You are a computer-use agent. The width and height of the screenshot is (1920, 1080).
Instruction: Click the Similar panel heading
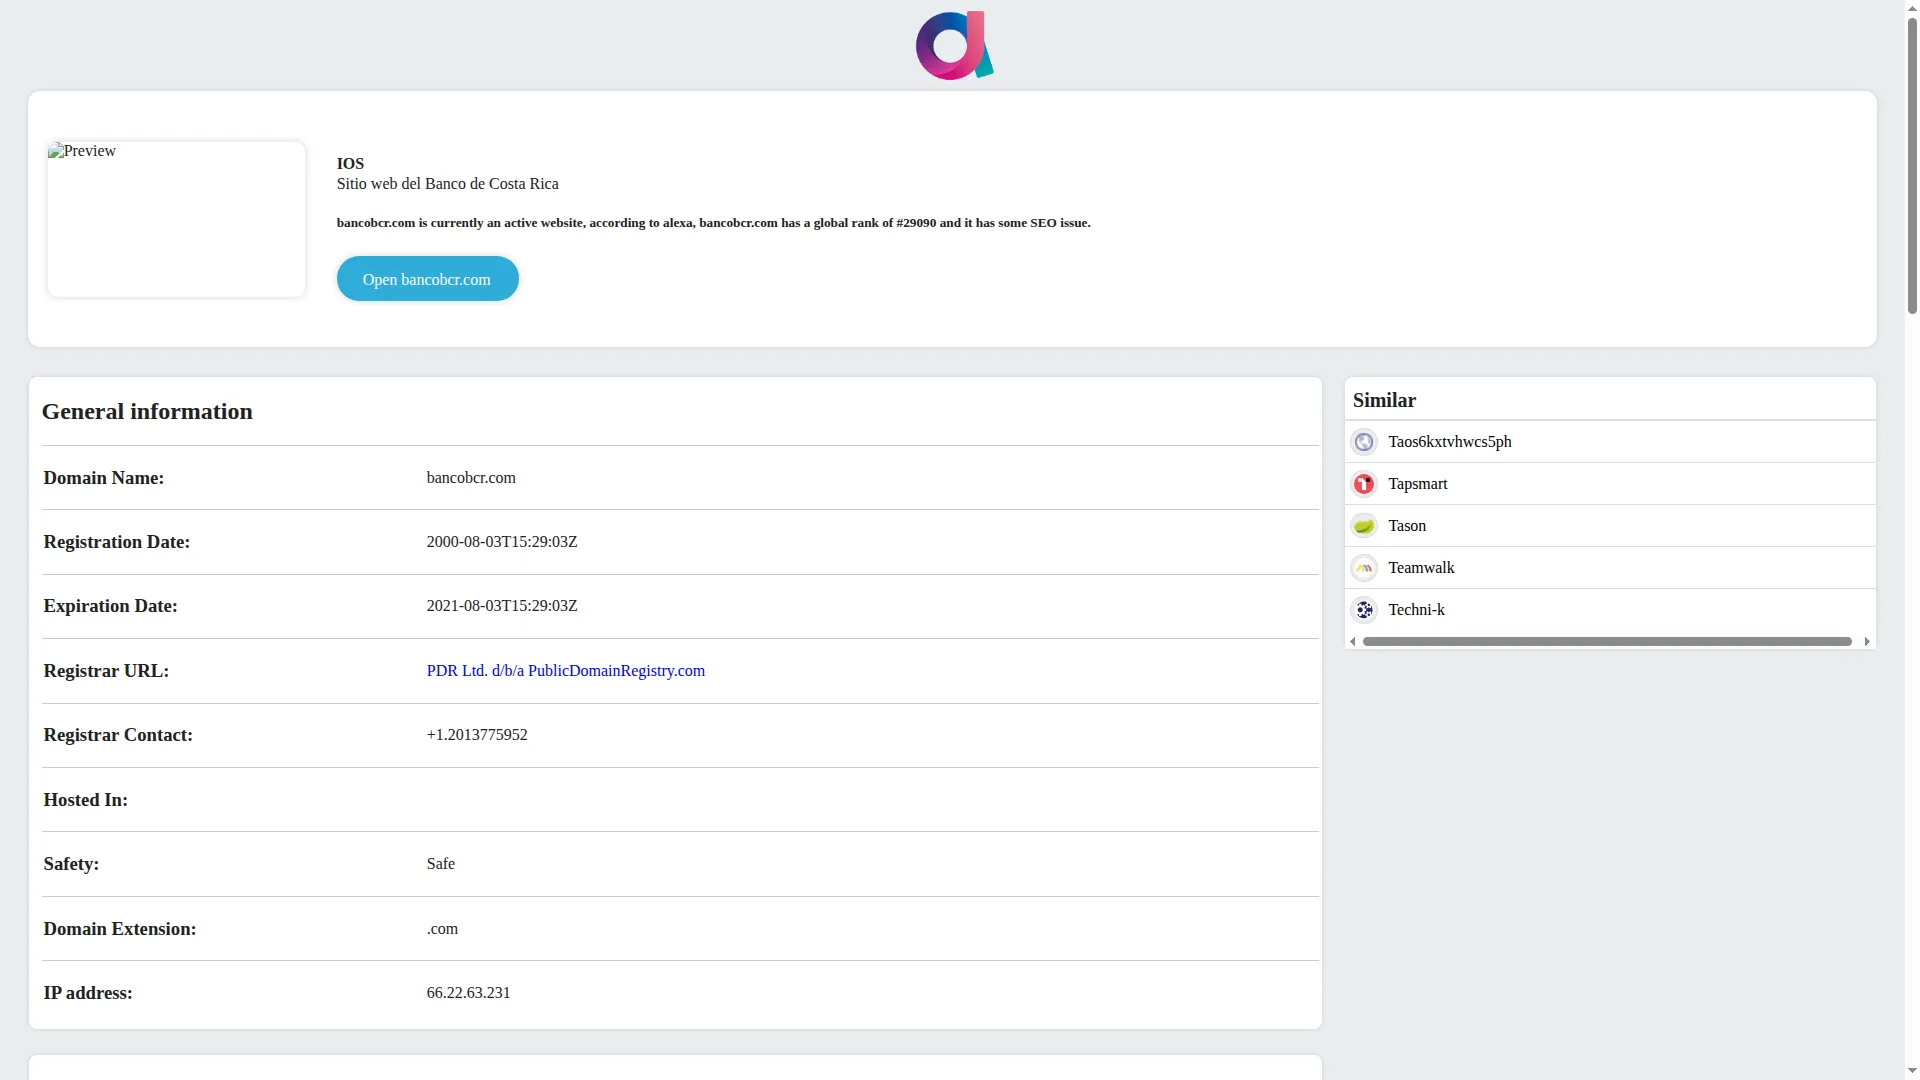[1384, 401]
